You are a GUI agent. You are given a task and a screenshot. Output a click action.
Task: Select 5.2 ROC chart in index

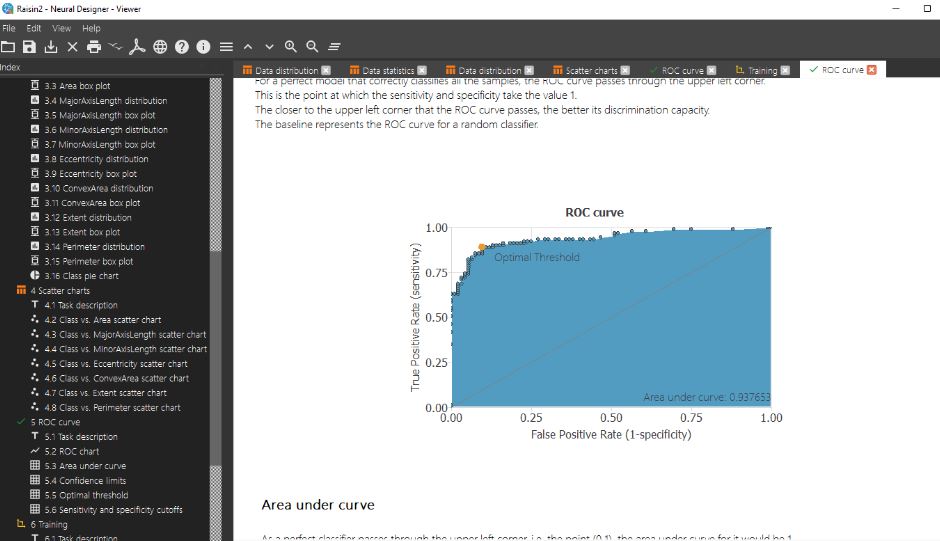(71, 451)
